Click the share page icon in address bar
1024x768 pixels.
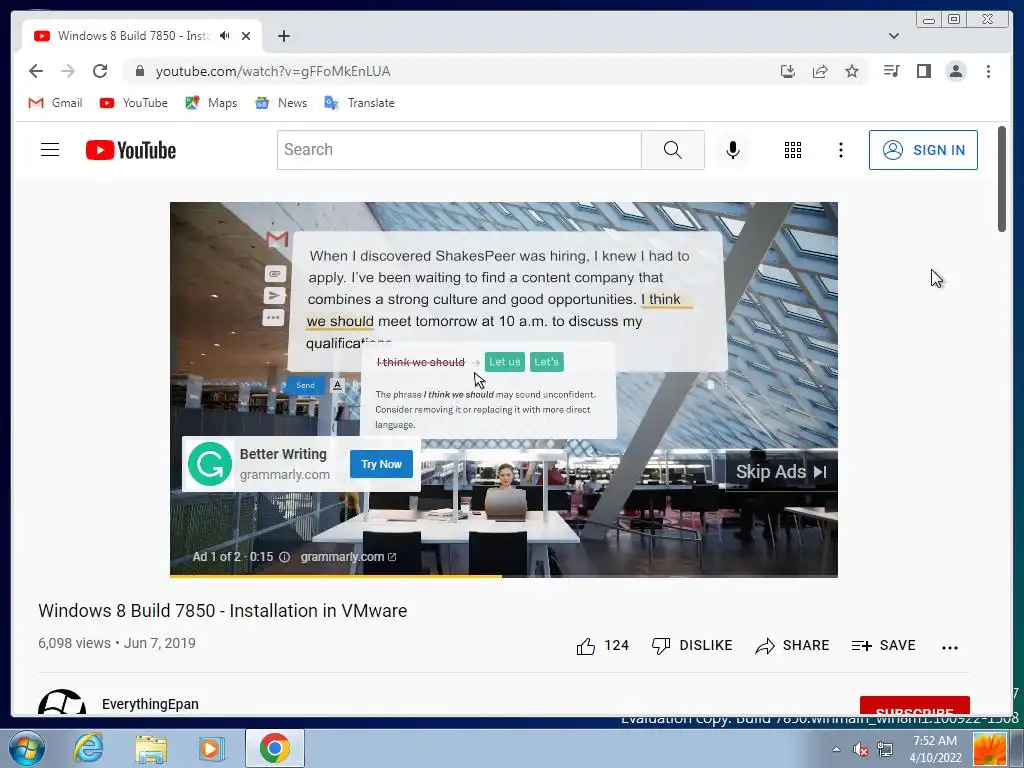pos(820,71)
